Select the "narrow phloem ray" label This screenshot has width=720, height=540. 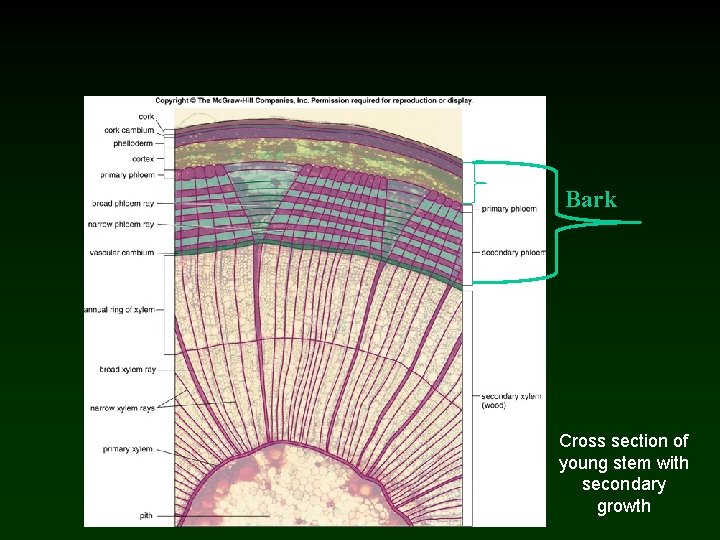click(x=121, y=225)
